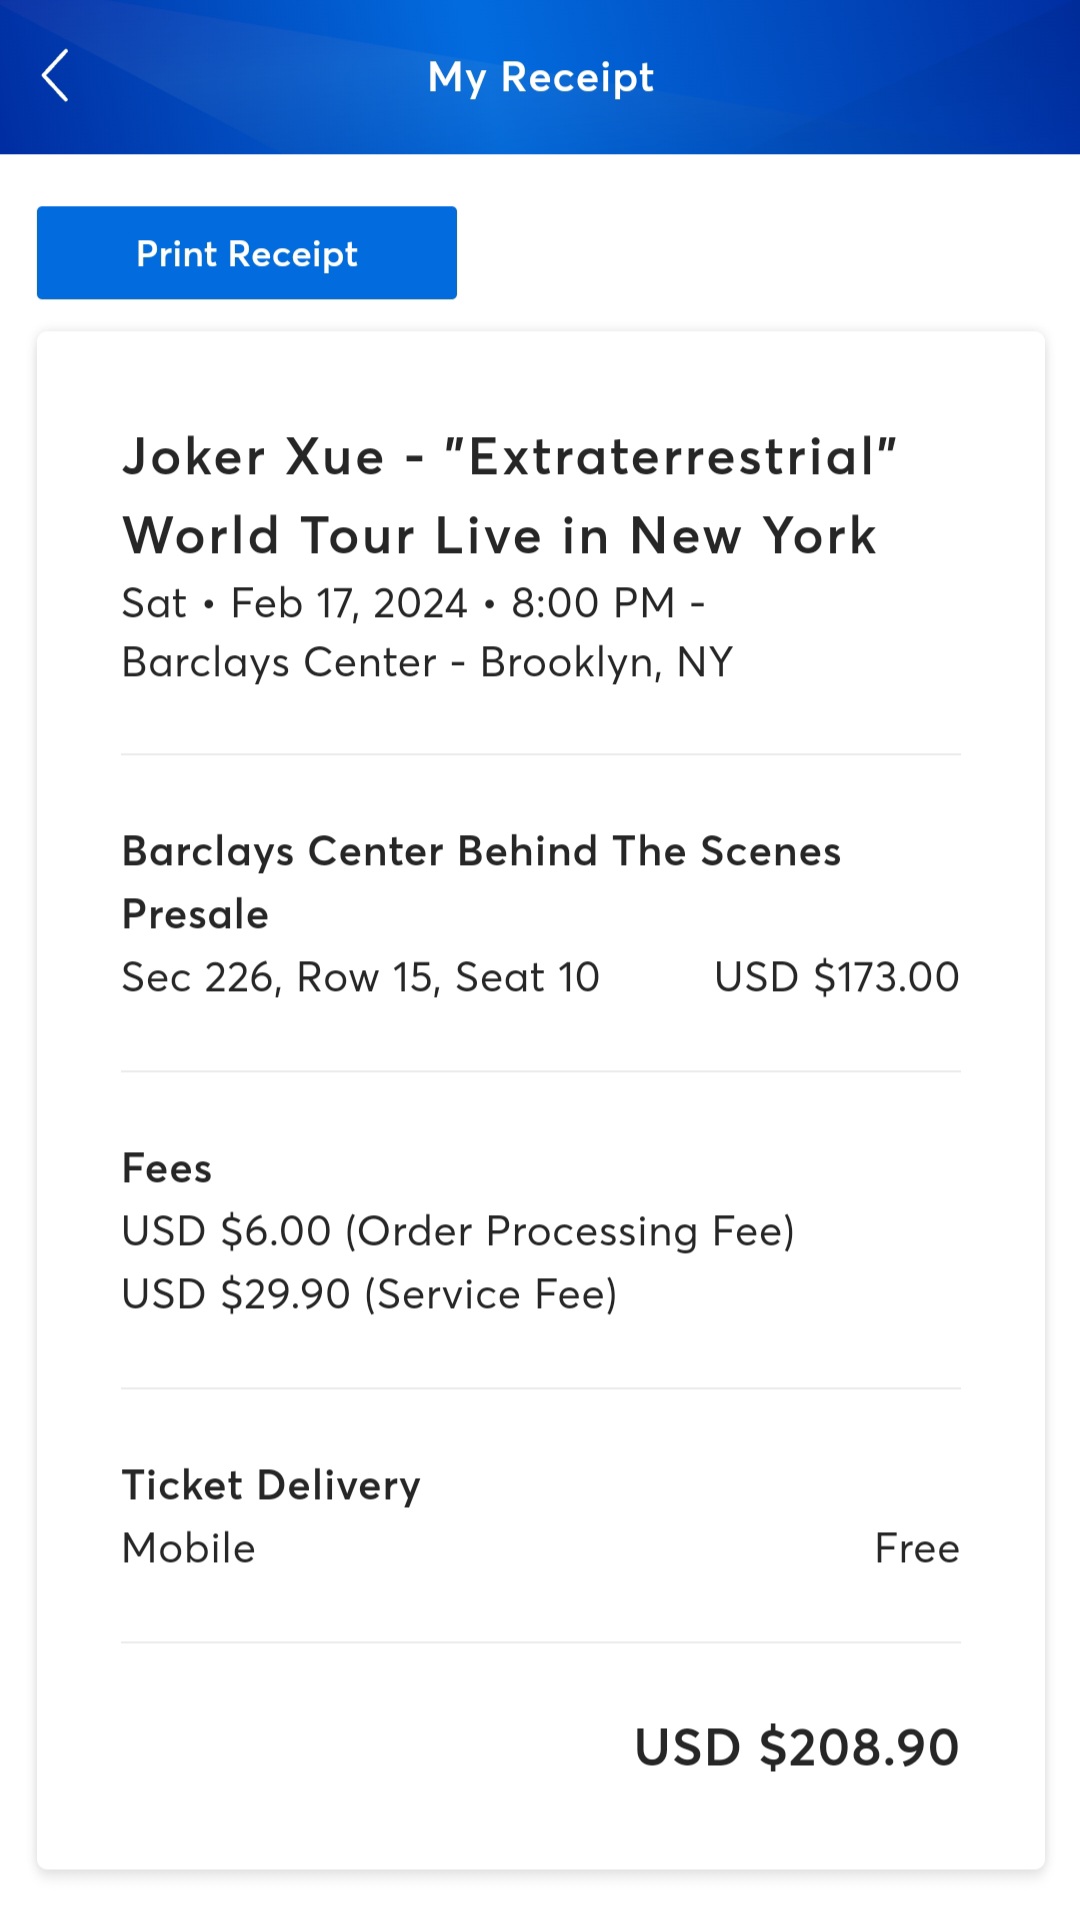
Task: Tap the USD $173.00 ticket price
Action: (836, 977)
